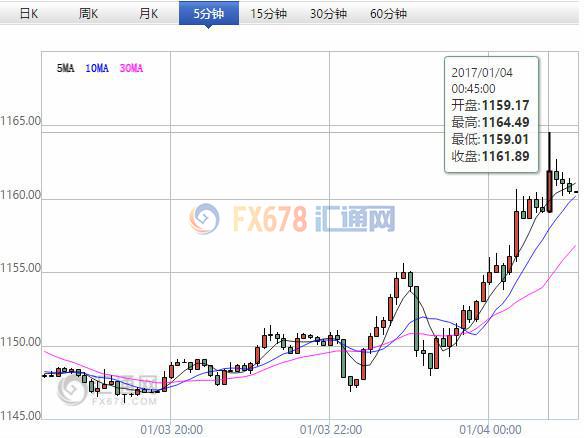
Task: Click the FX678 汇通网 watermark text
Action: pos(314,219)
